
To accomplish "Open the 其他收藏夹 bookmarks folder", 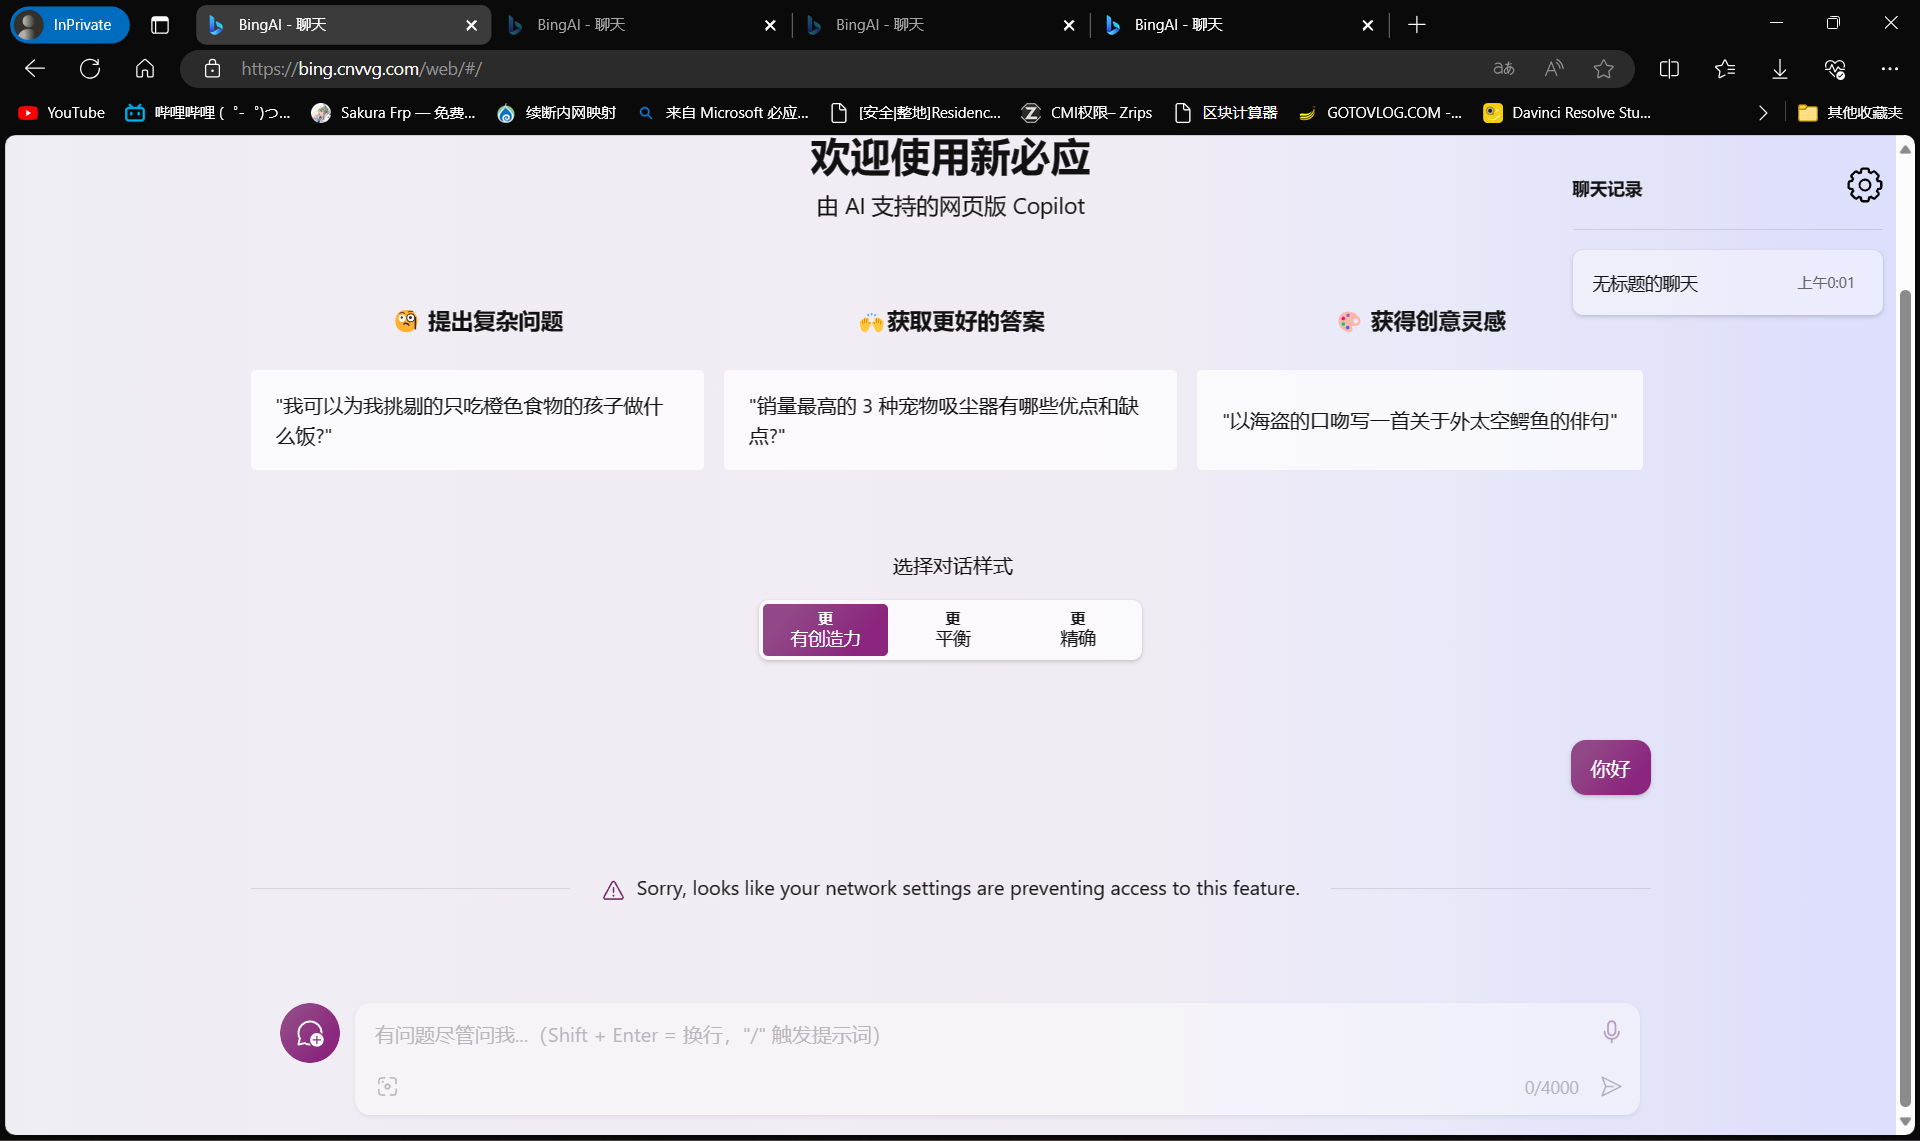I will (x=1851, y=113).
